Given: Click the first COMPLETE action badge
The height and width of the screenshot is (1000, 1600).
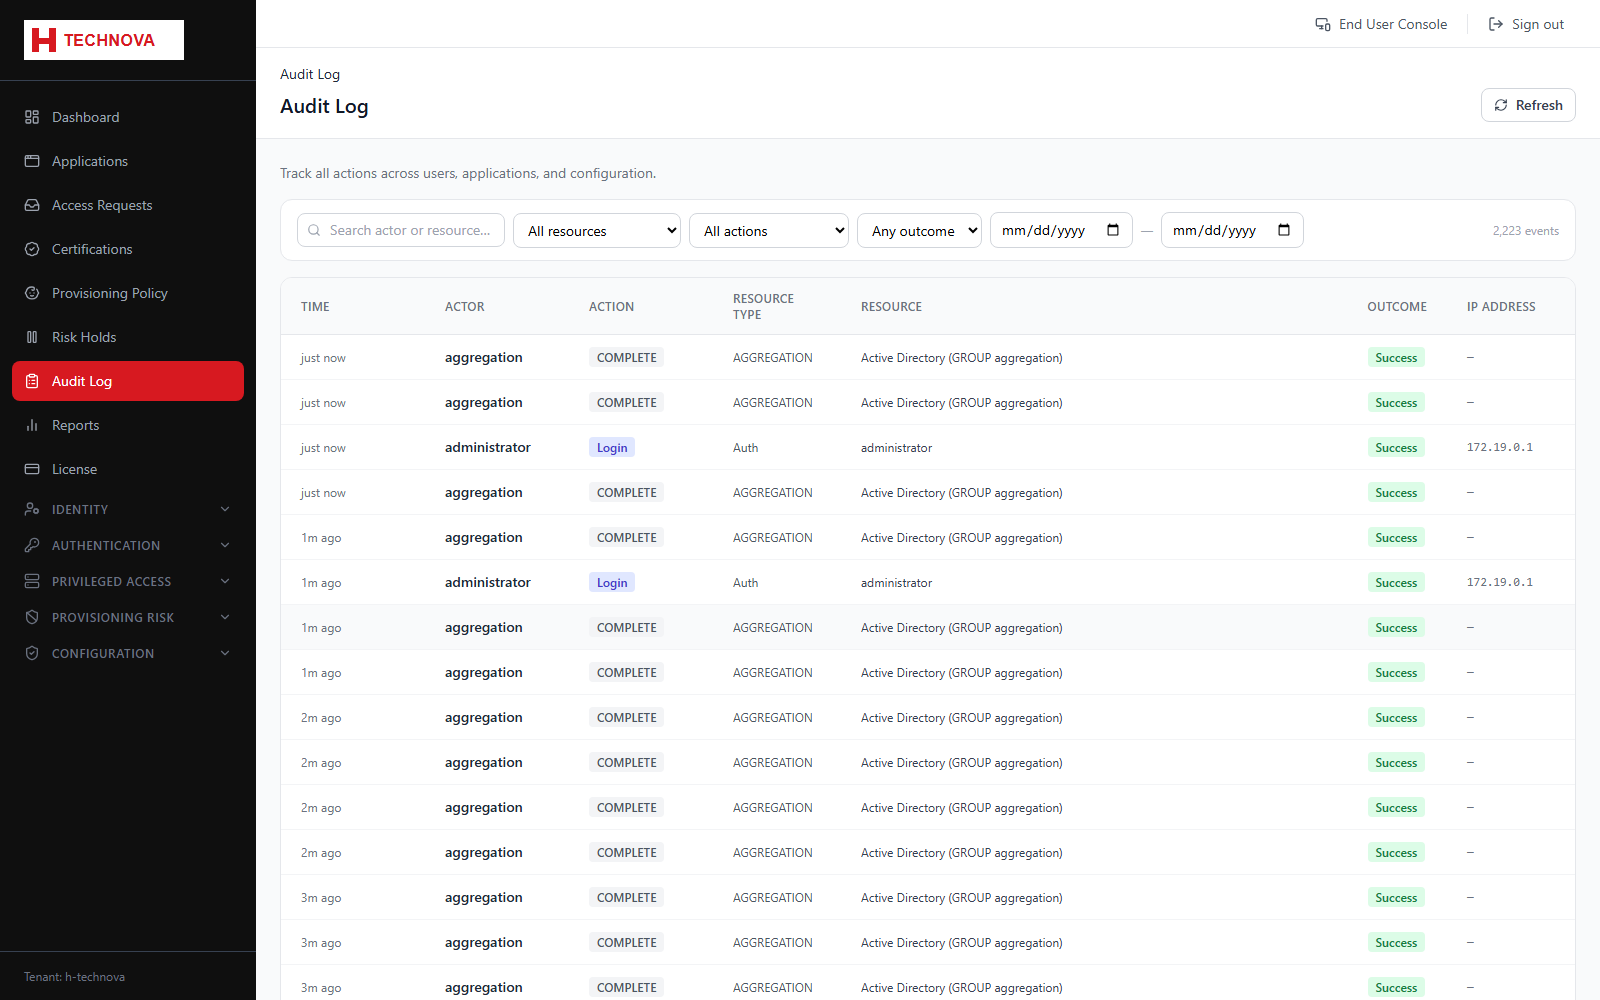Looking at the screenshot, I should [x=626, y=358].
